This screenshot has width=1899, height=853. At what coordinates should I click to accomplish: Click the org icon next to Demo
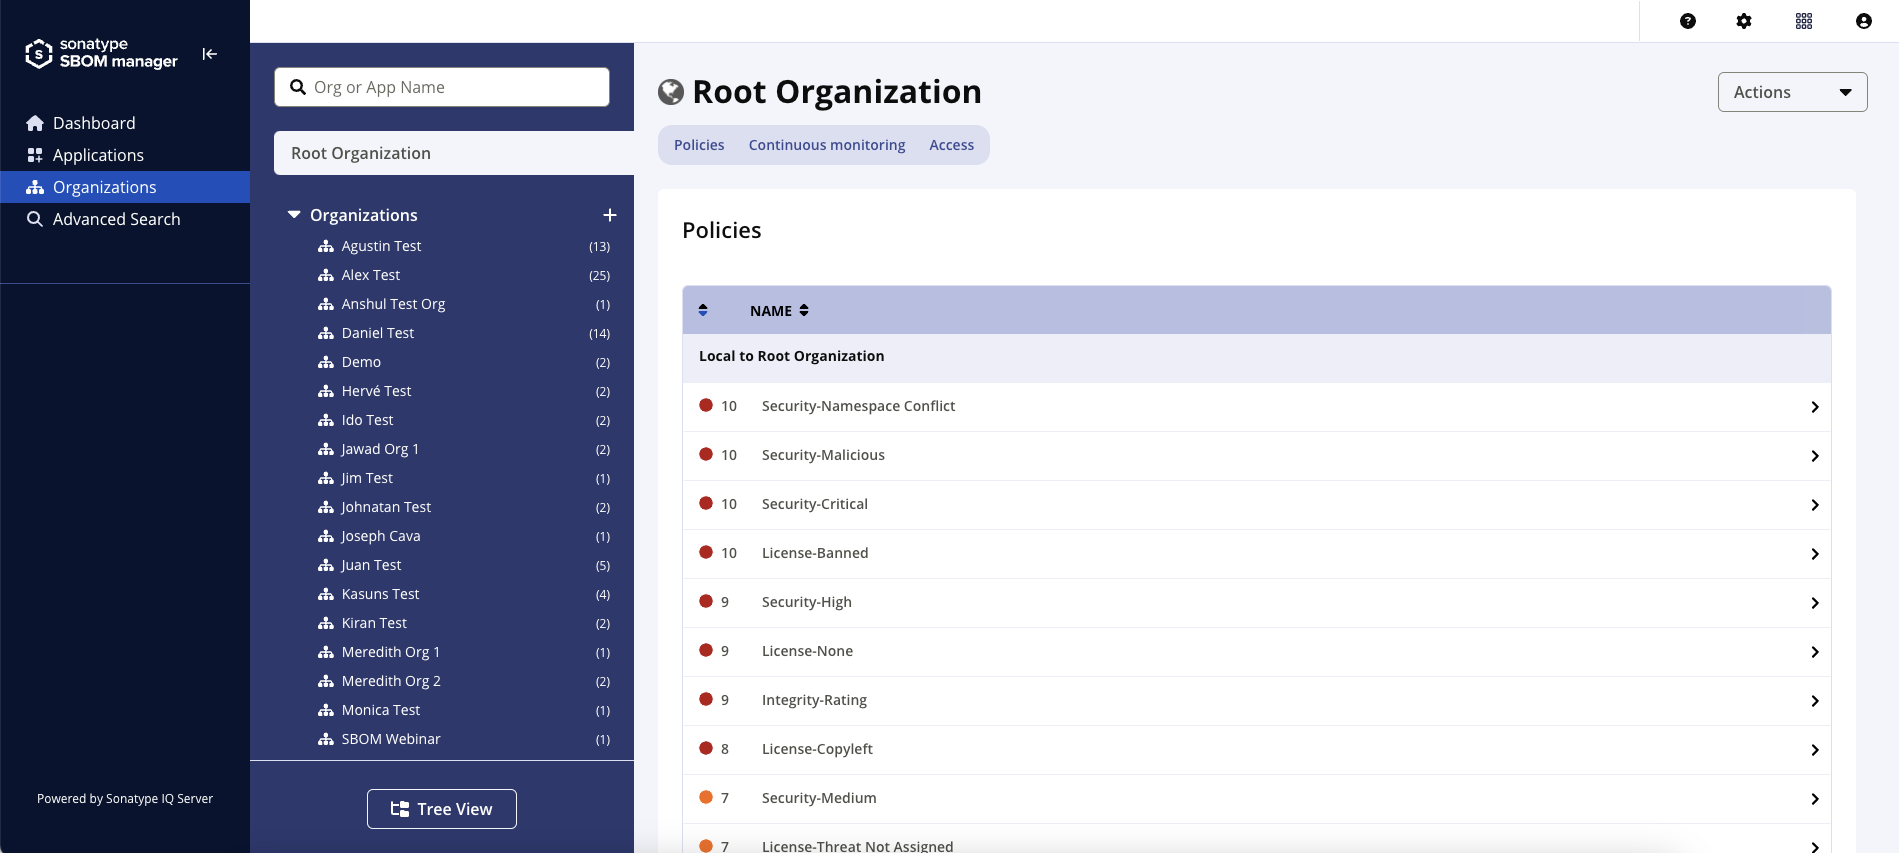pyautogui.click(x=326, y=362)
